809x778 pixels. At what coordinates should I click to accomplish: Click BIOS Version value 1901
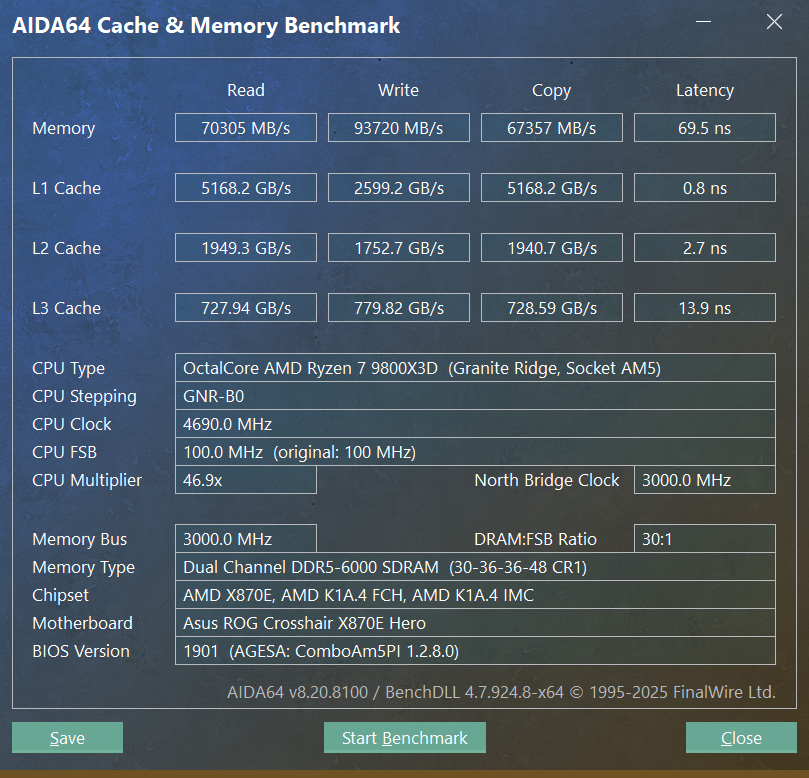pyautogui.click(x=475, y=651)
